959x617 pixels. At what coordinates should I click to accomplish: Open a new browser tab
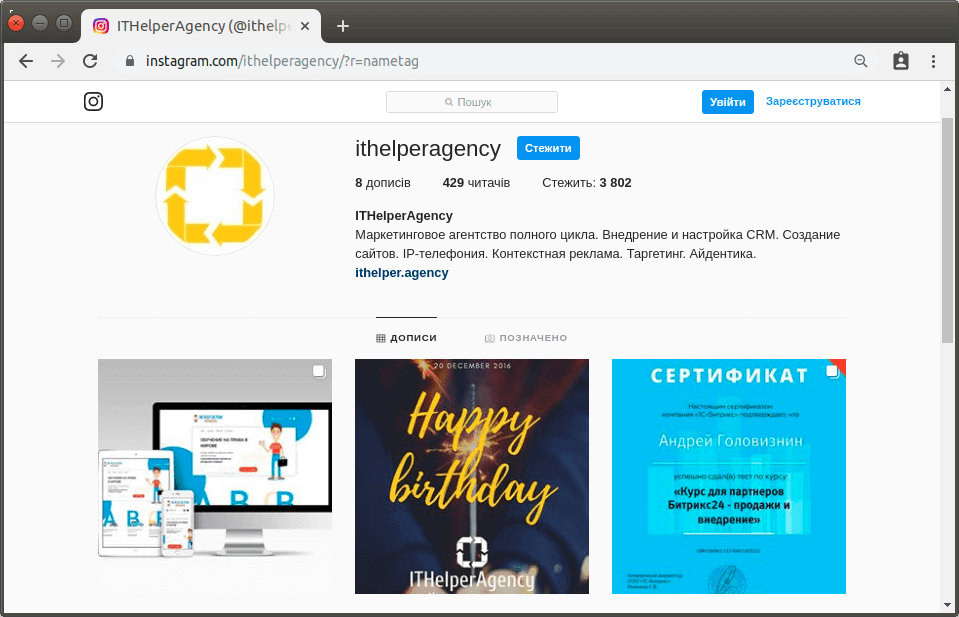click(x=343, y=26)
